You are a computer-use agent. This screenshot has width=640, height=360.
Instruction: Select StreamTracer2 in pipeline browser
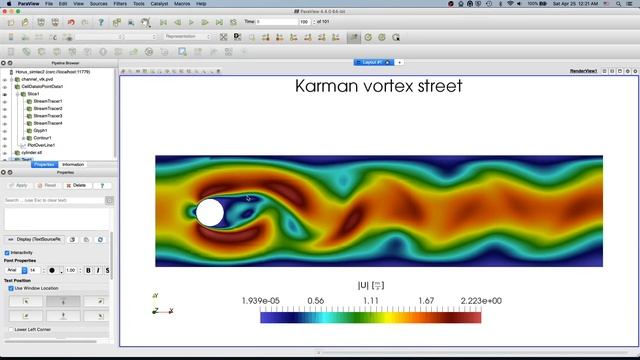coord(48,109)
